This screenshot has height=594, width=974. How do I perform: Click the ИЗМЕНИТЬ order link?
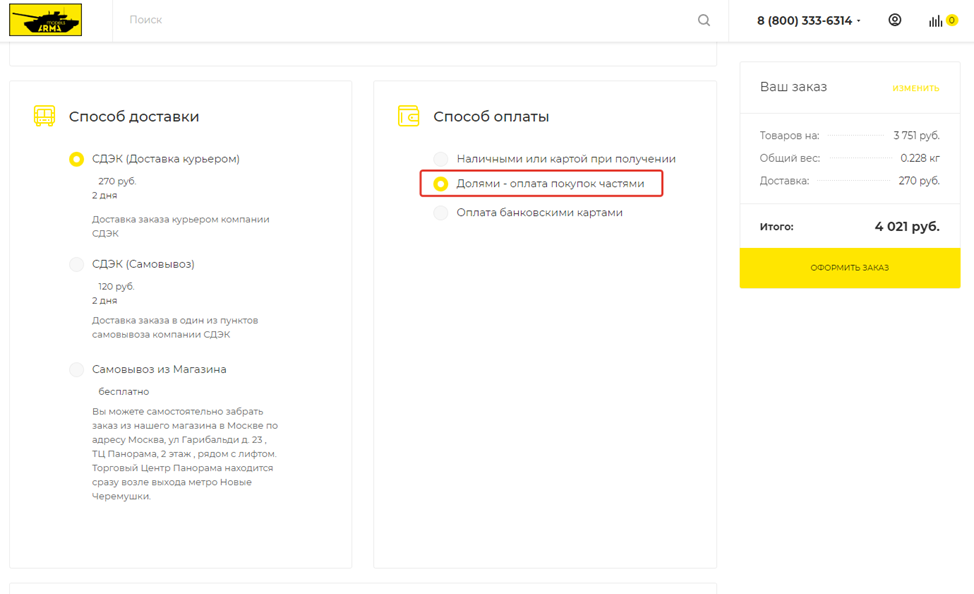pyautogui.click(x=915, y=88)
